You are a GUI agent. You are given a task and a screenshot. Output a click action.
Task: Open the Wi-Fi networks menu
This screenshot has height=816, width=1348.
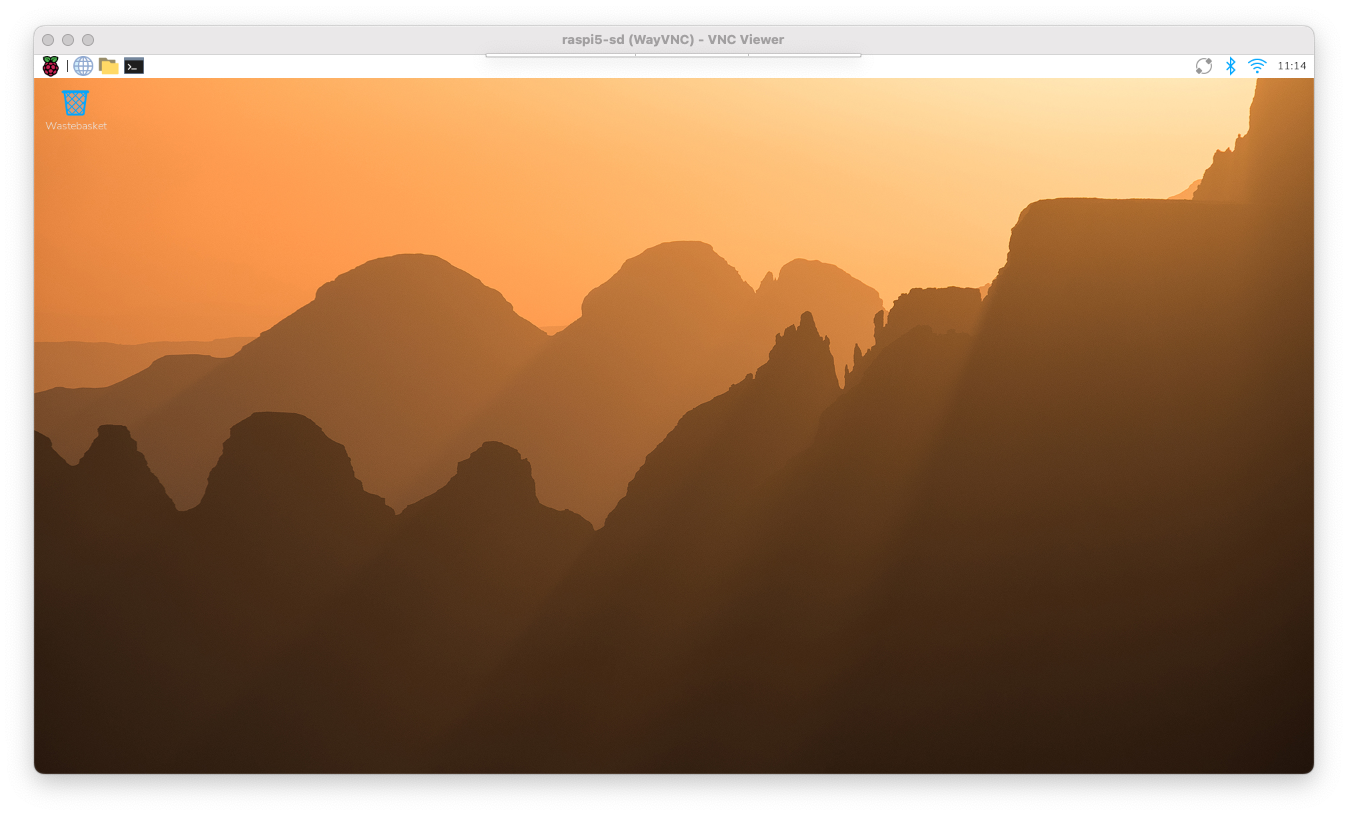pos(1257,66)
